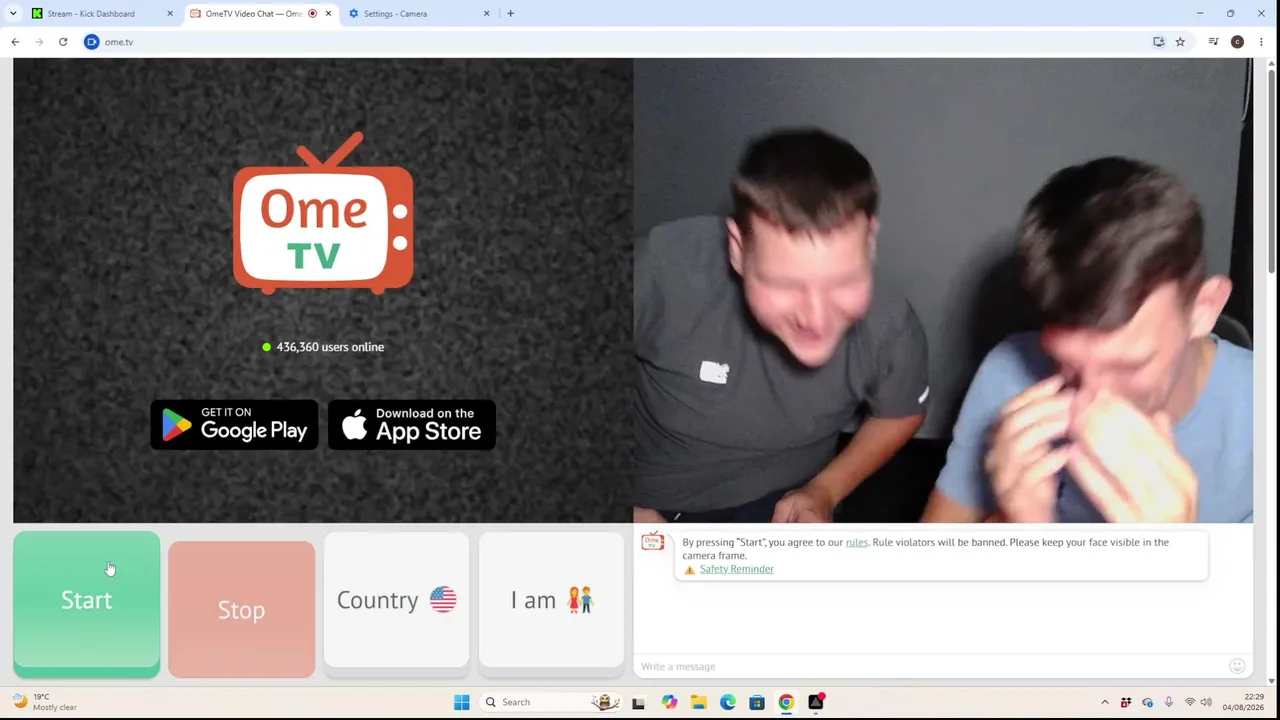Click the volume speaker tray icon
Screen dimensions: 1280x720
(1206, 702)
